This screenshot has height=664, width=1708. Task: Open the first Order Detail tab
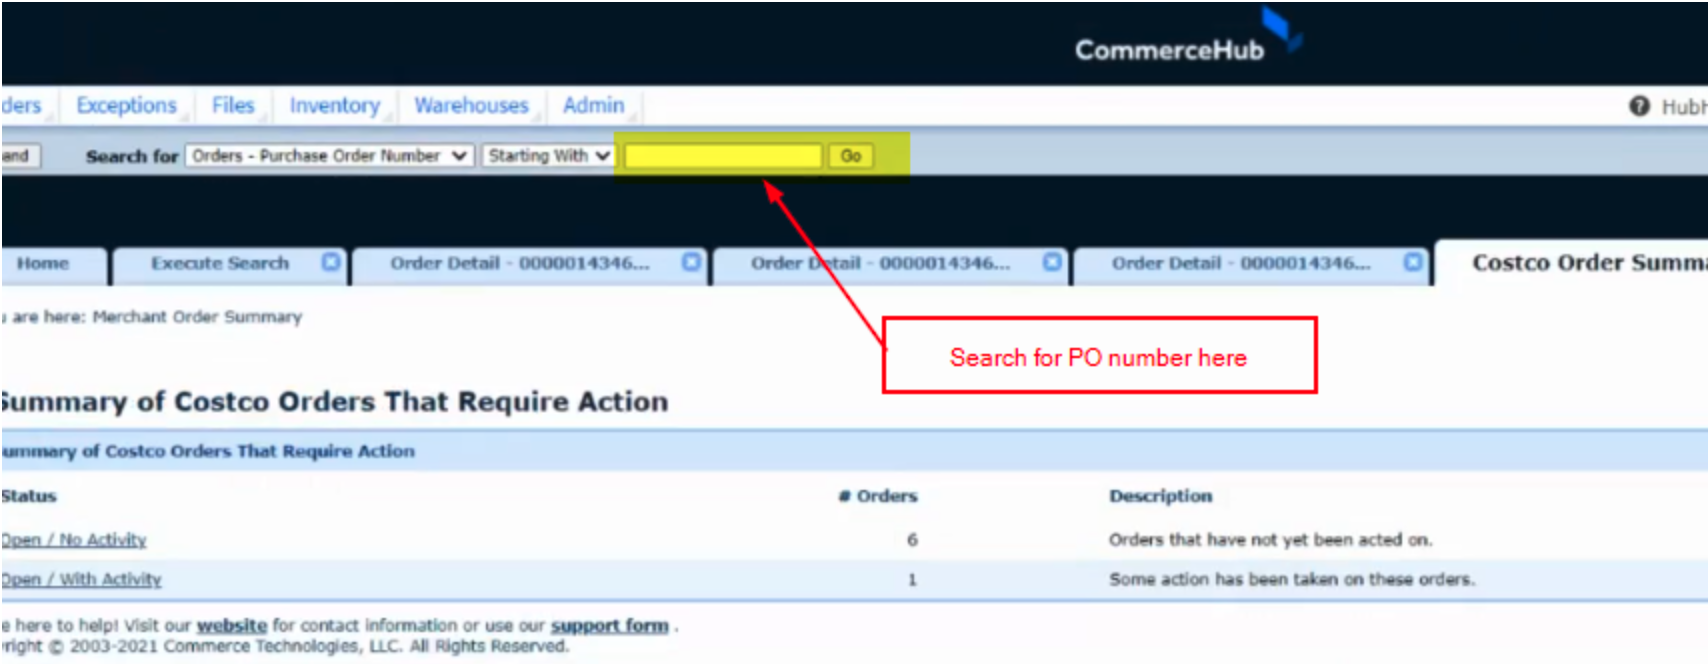point(520,263)
